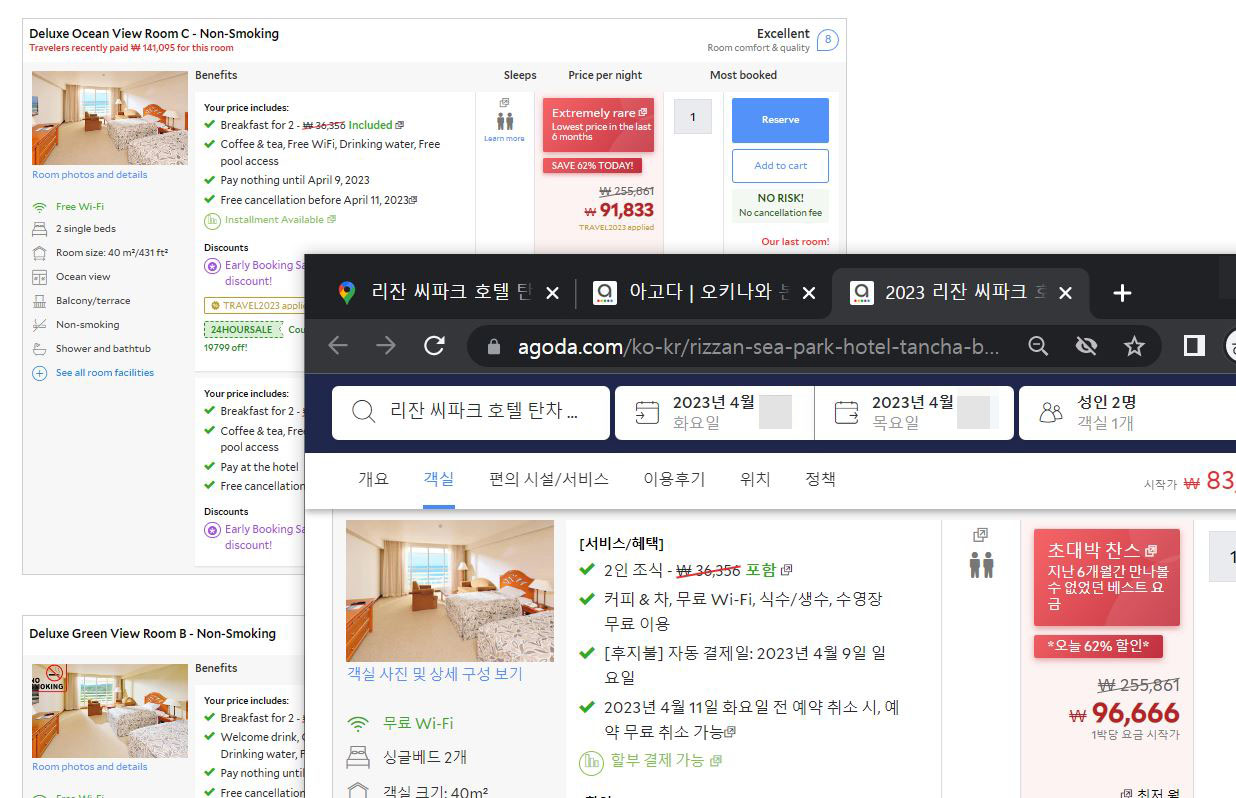This screenshot has height=798, width=1236.
Task: Close the 2023 리잔 씨파크 tab
Action: point(1065,293)
